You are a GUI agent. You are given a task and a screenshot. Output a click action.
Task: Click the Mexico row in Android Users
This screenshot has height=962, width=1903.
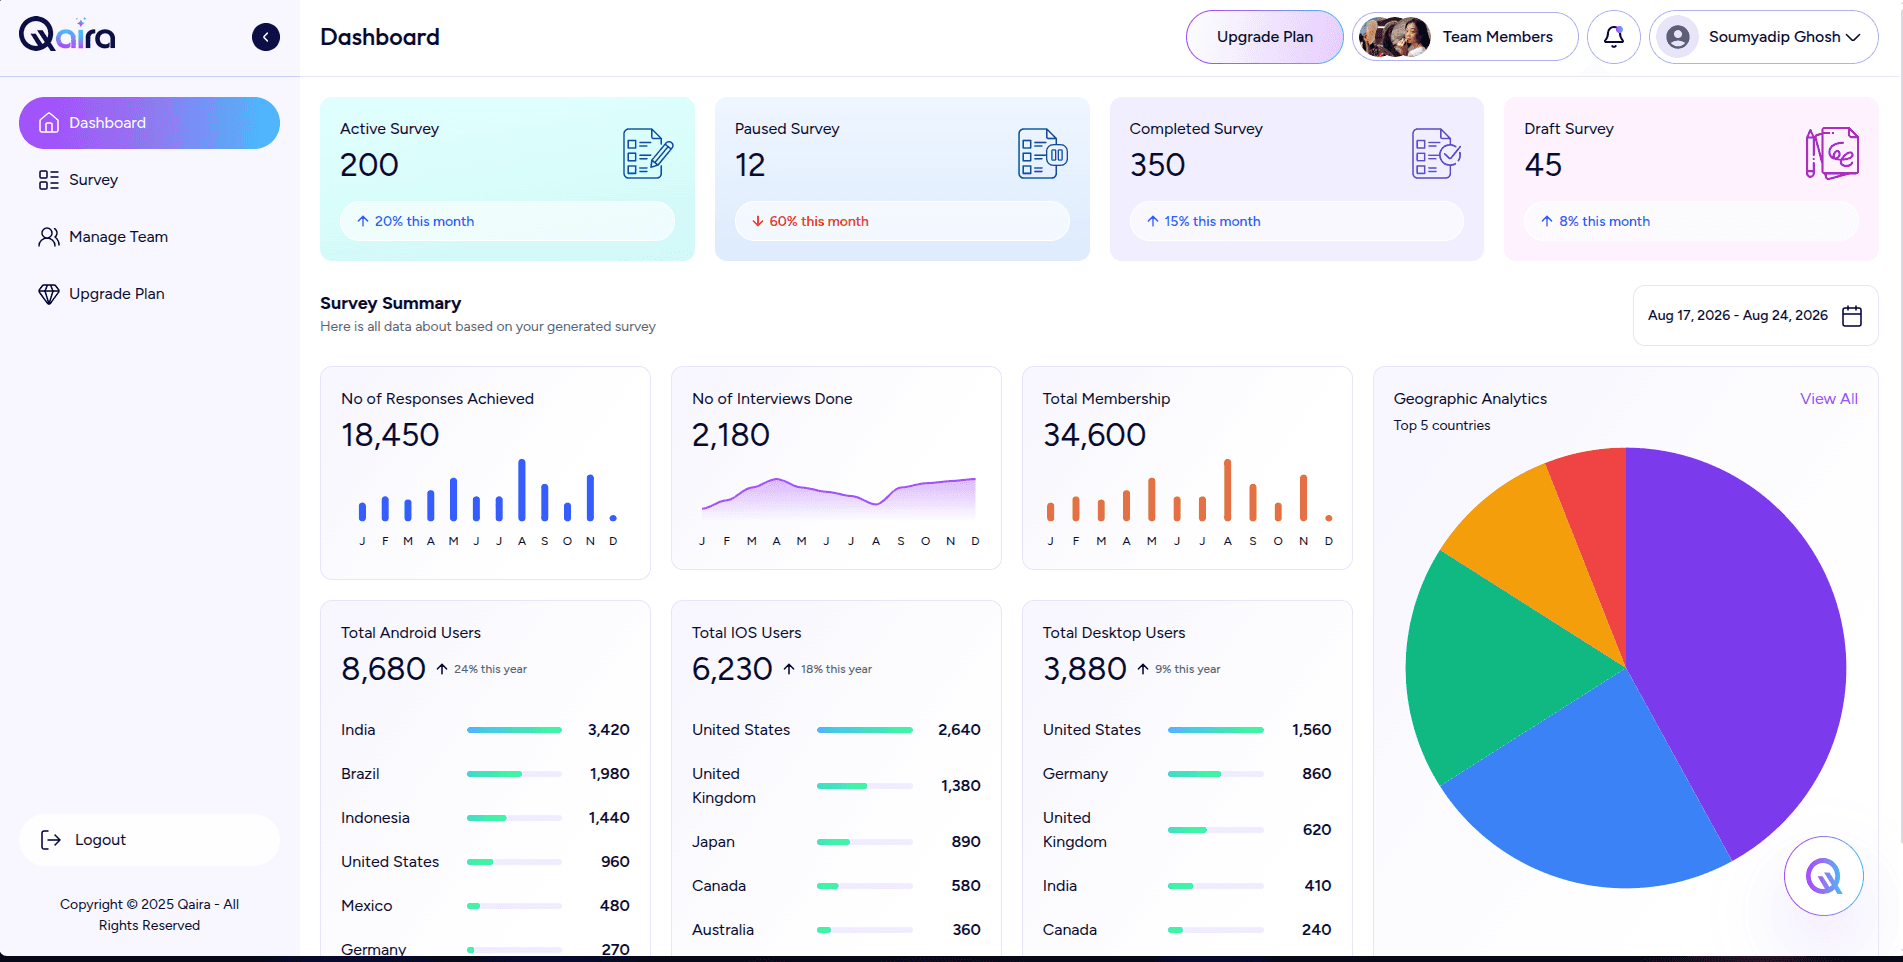point(485,906)
